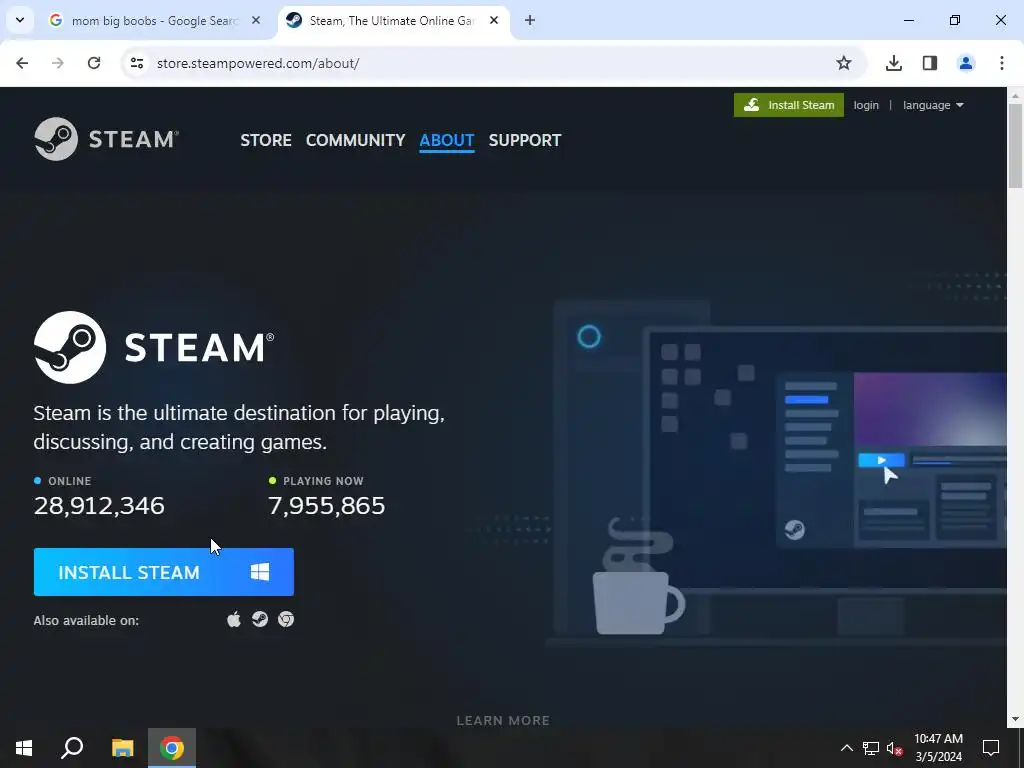Click the login link

pyautogui.click(x=866, y=105)
